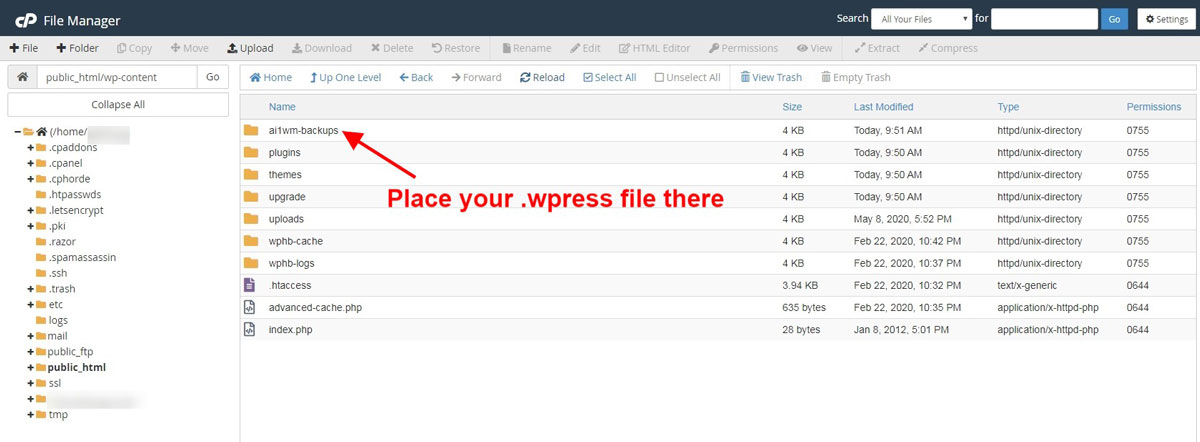
Task: Open View Trash
Action: [x=771, y=77]
